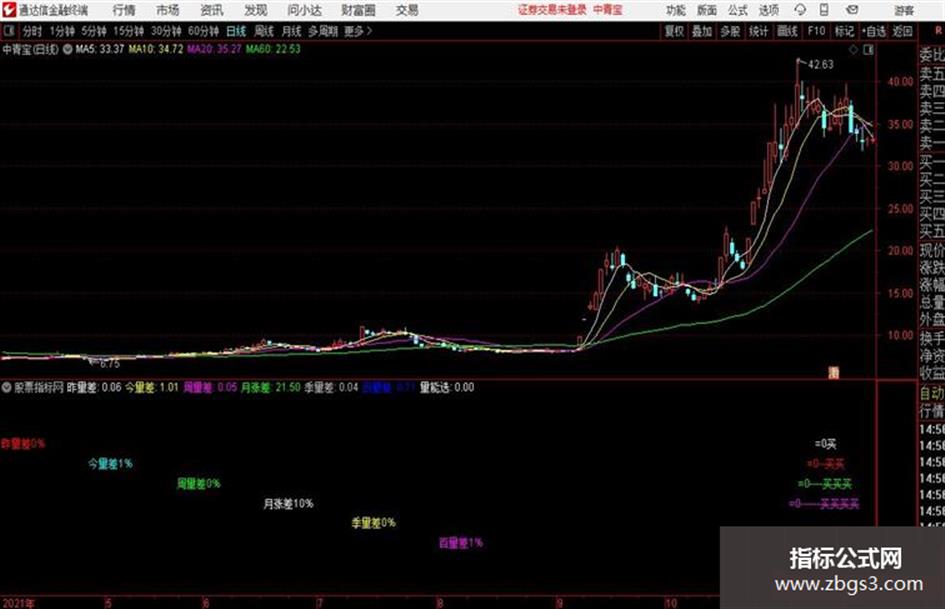Click the mail envelope icon
This screenshot has height=609, width=945.
tap(852, 10)
